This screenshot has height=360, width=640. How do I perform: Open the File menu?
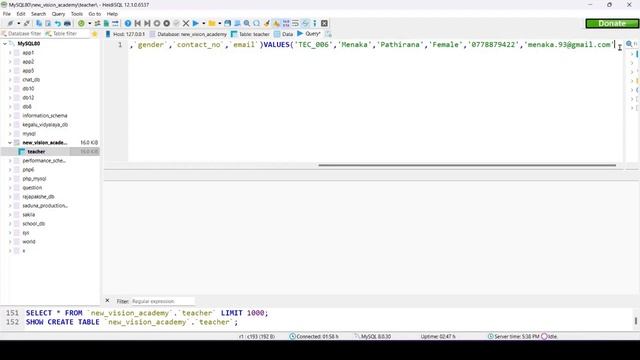point(7,14)
